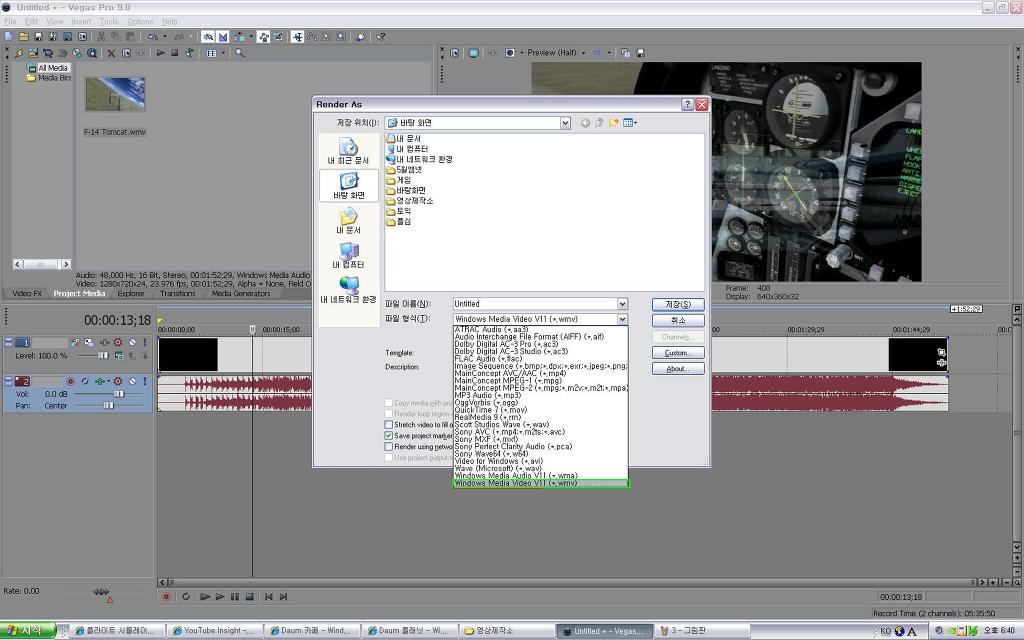Enable Stretch video to fill checkbox
This screenshot has height=640, width=1024.
point(389,425)
